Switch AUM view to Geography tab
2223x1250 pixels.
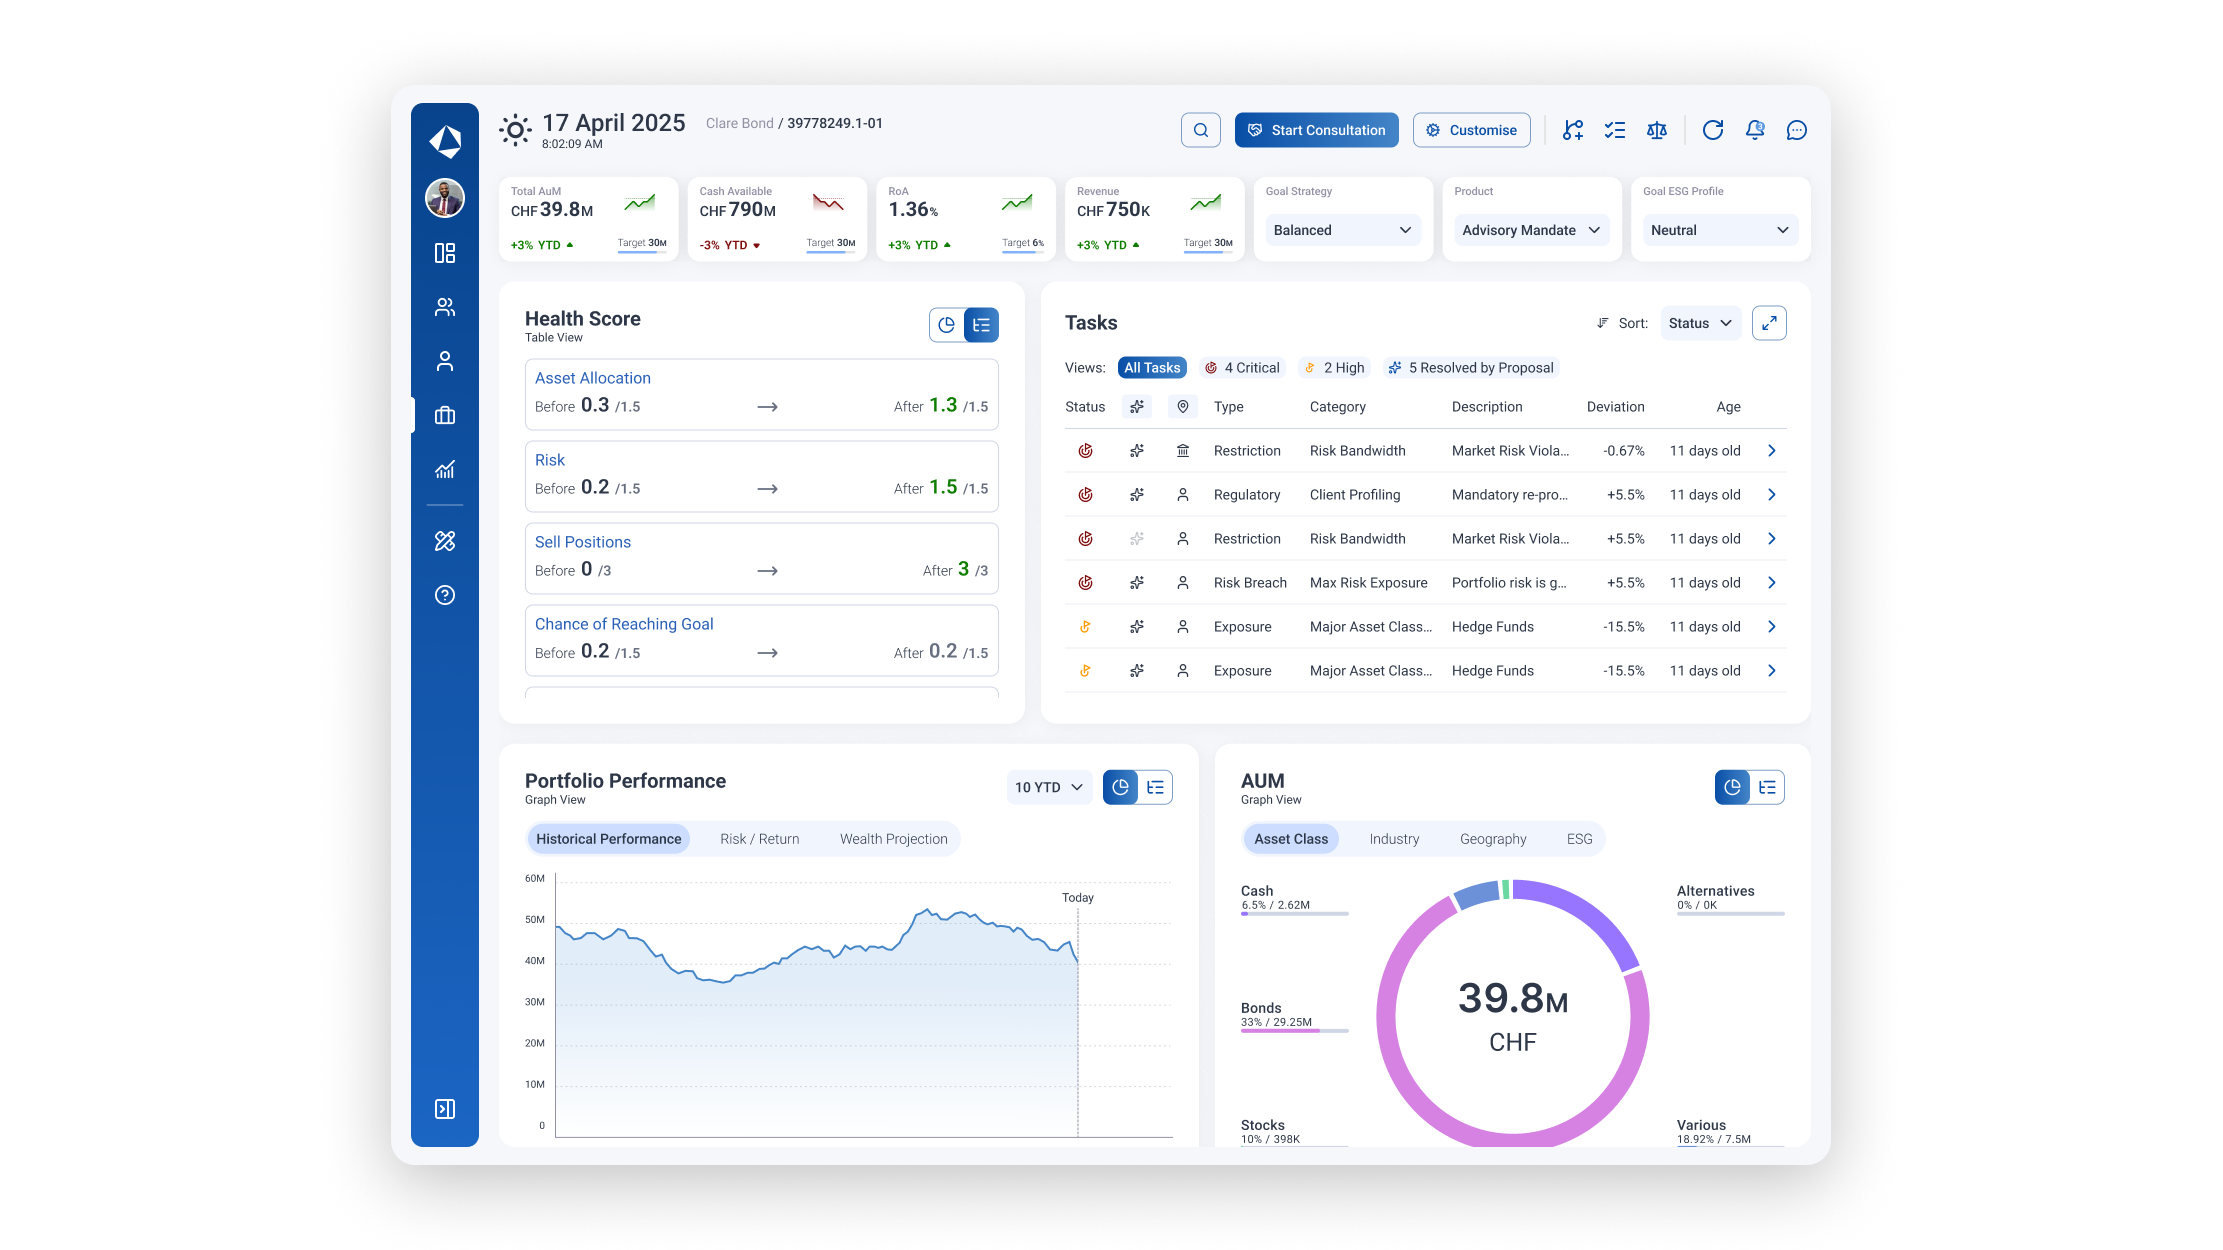tap(1492, 838)
